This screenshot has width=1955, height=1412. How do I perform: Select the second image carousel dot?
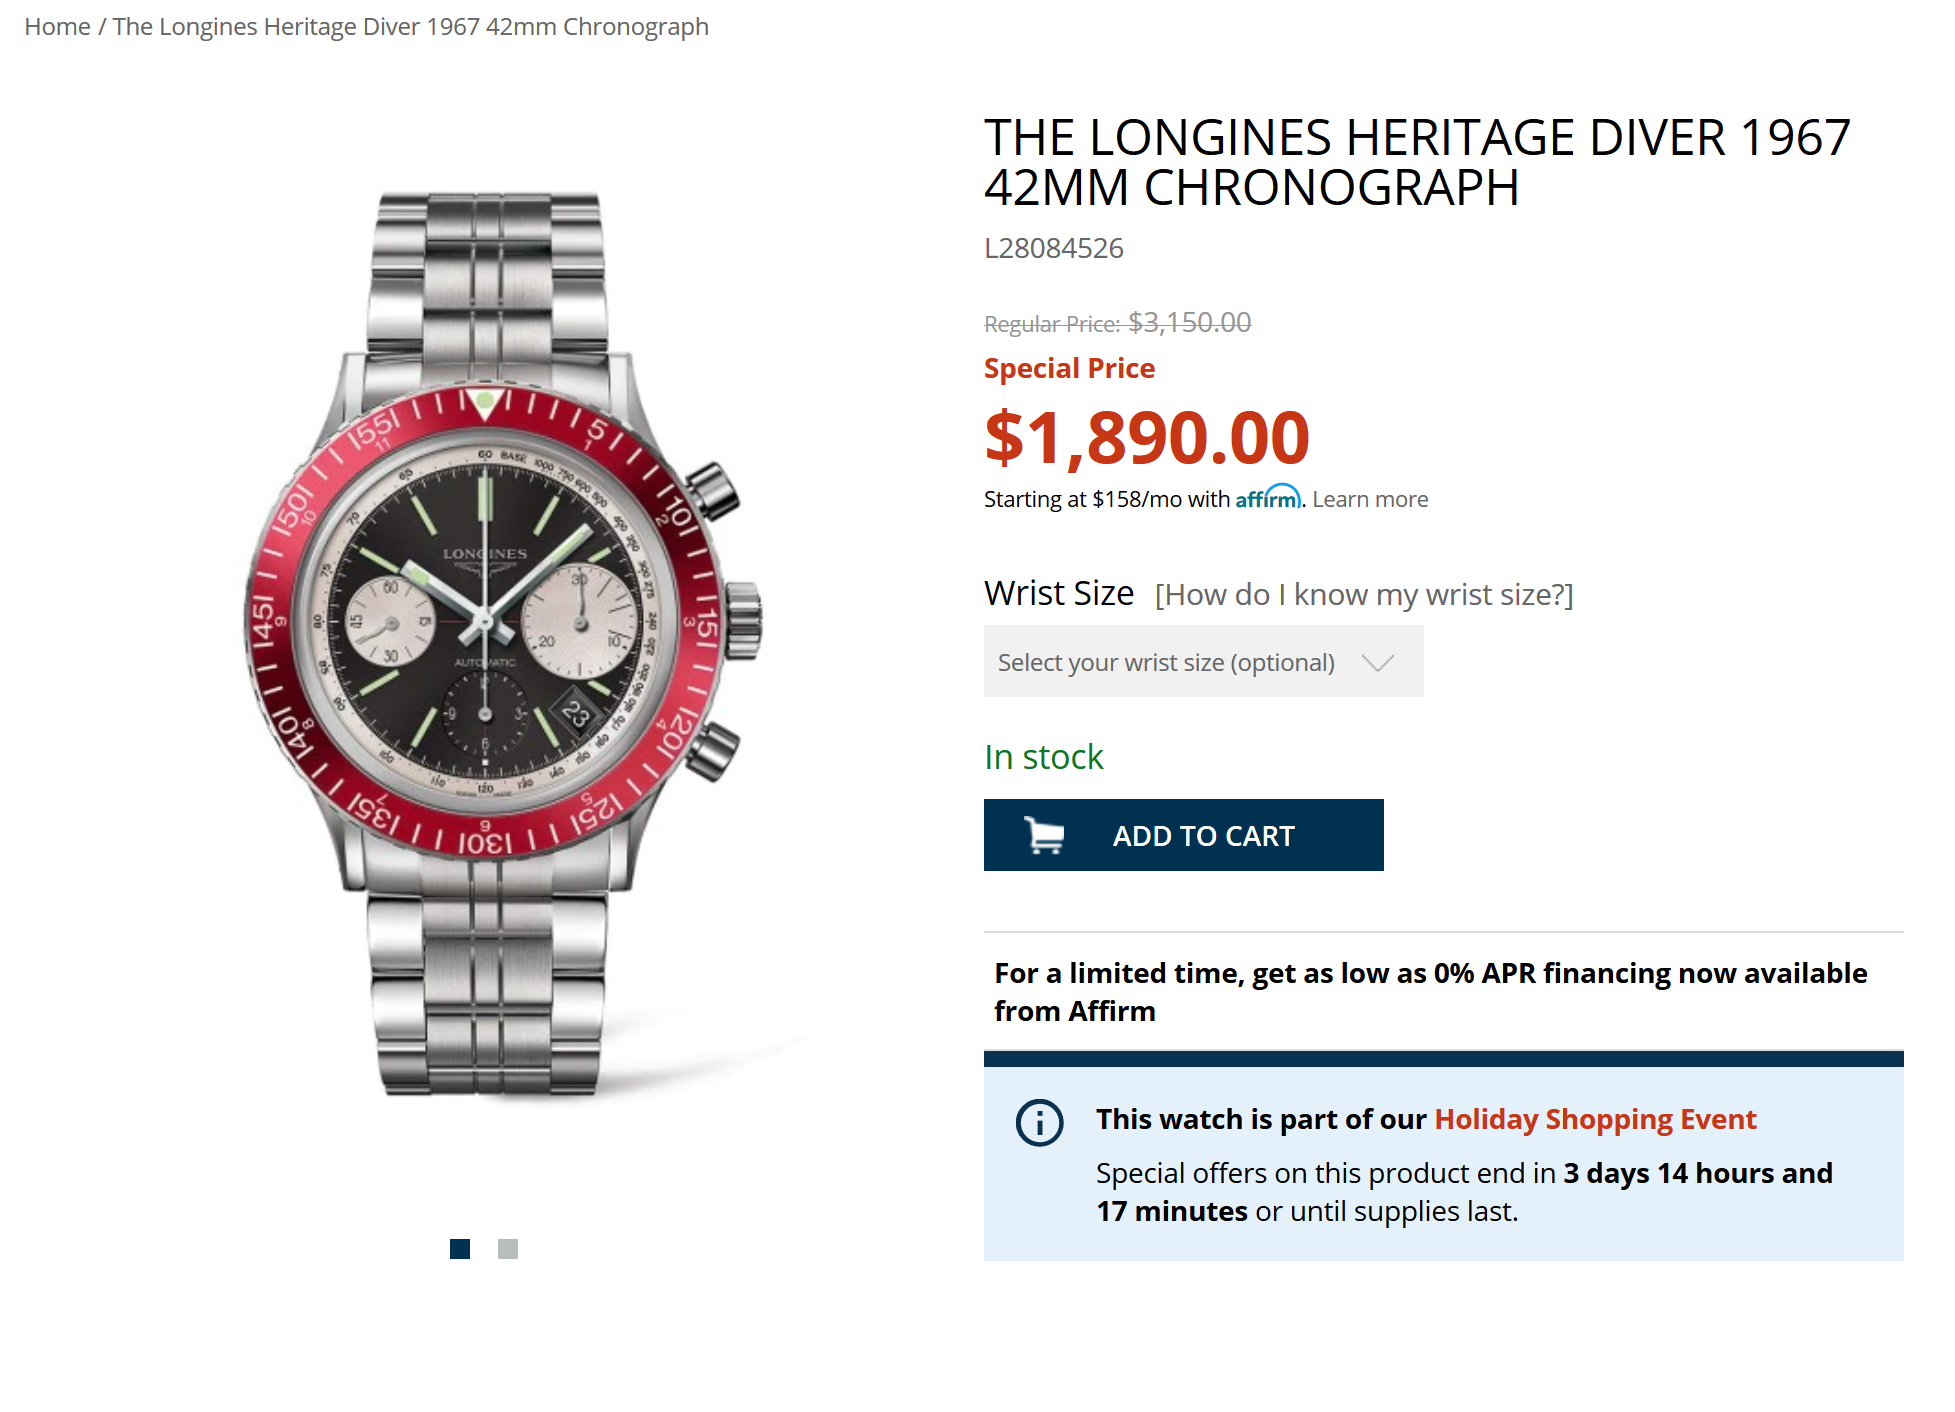point(508,1249)
